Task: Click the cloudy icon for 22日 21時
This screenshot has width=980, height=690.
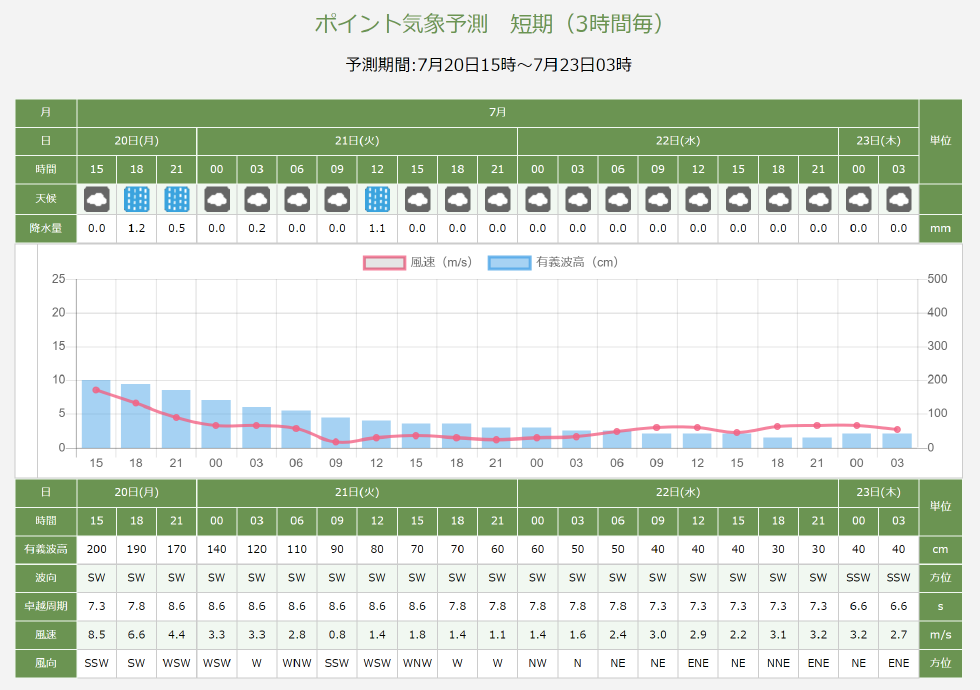Action: 818,199
